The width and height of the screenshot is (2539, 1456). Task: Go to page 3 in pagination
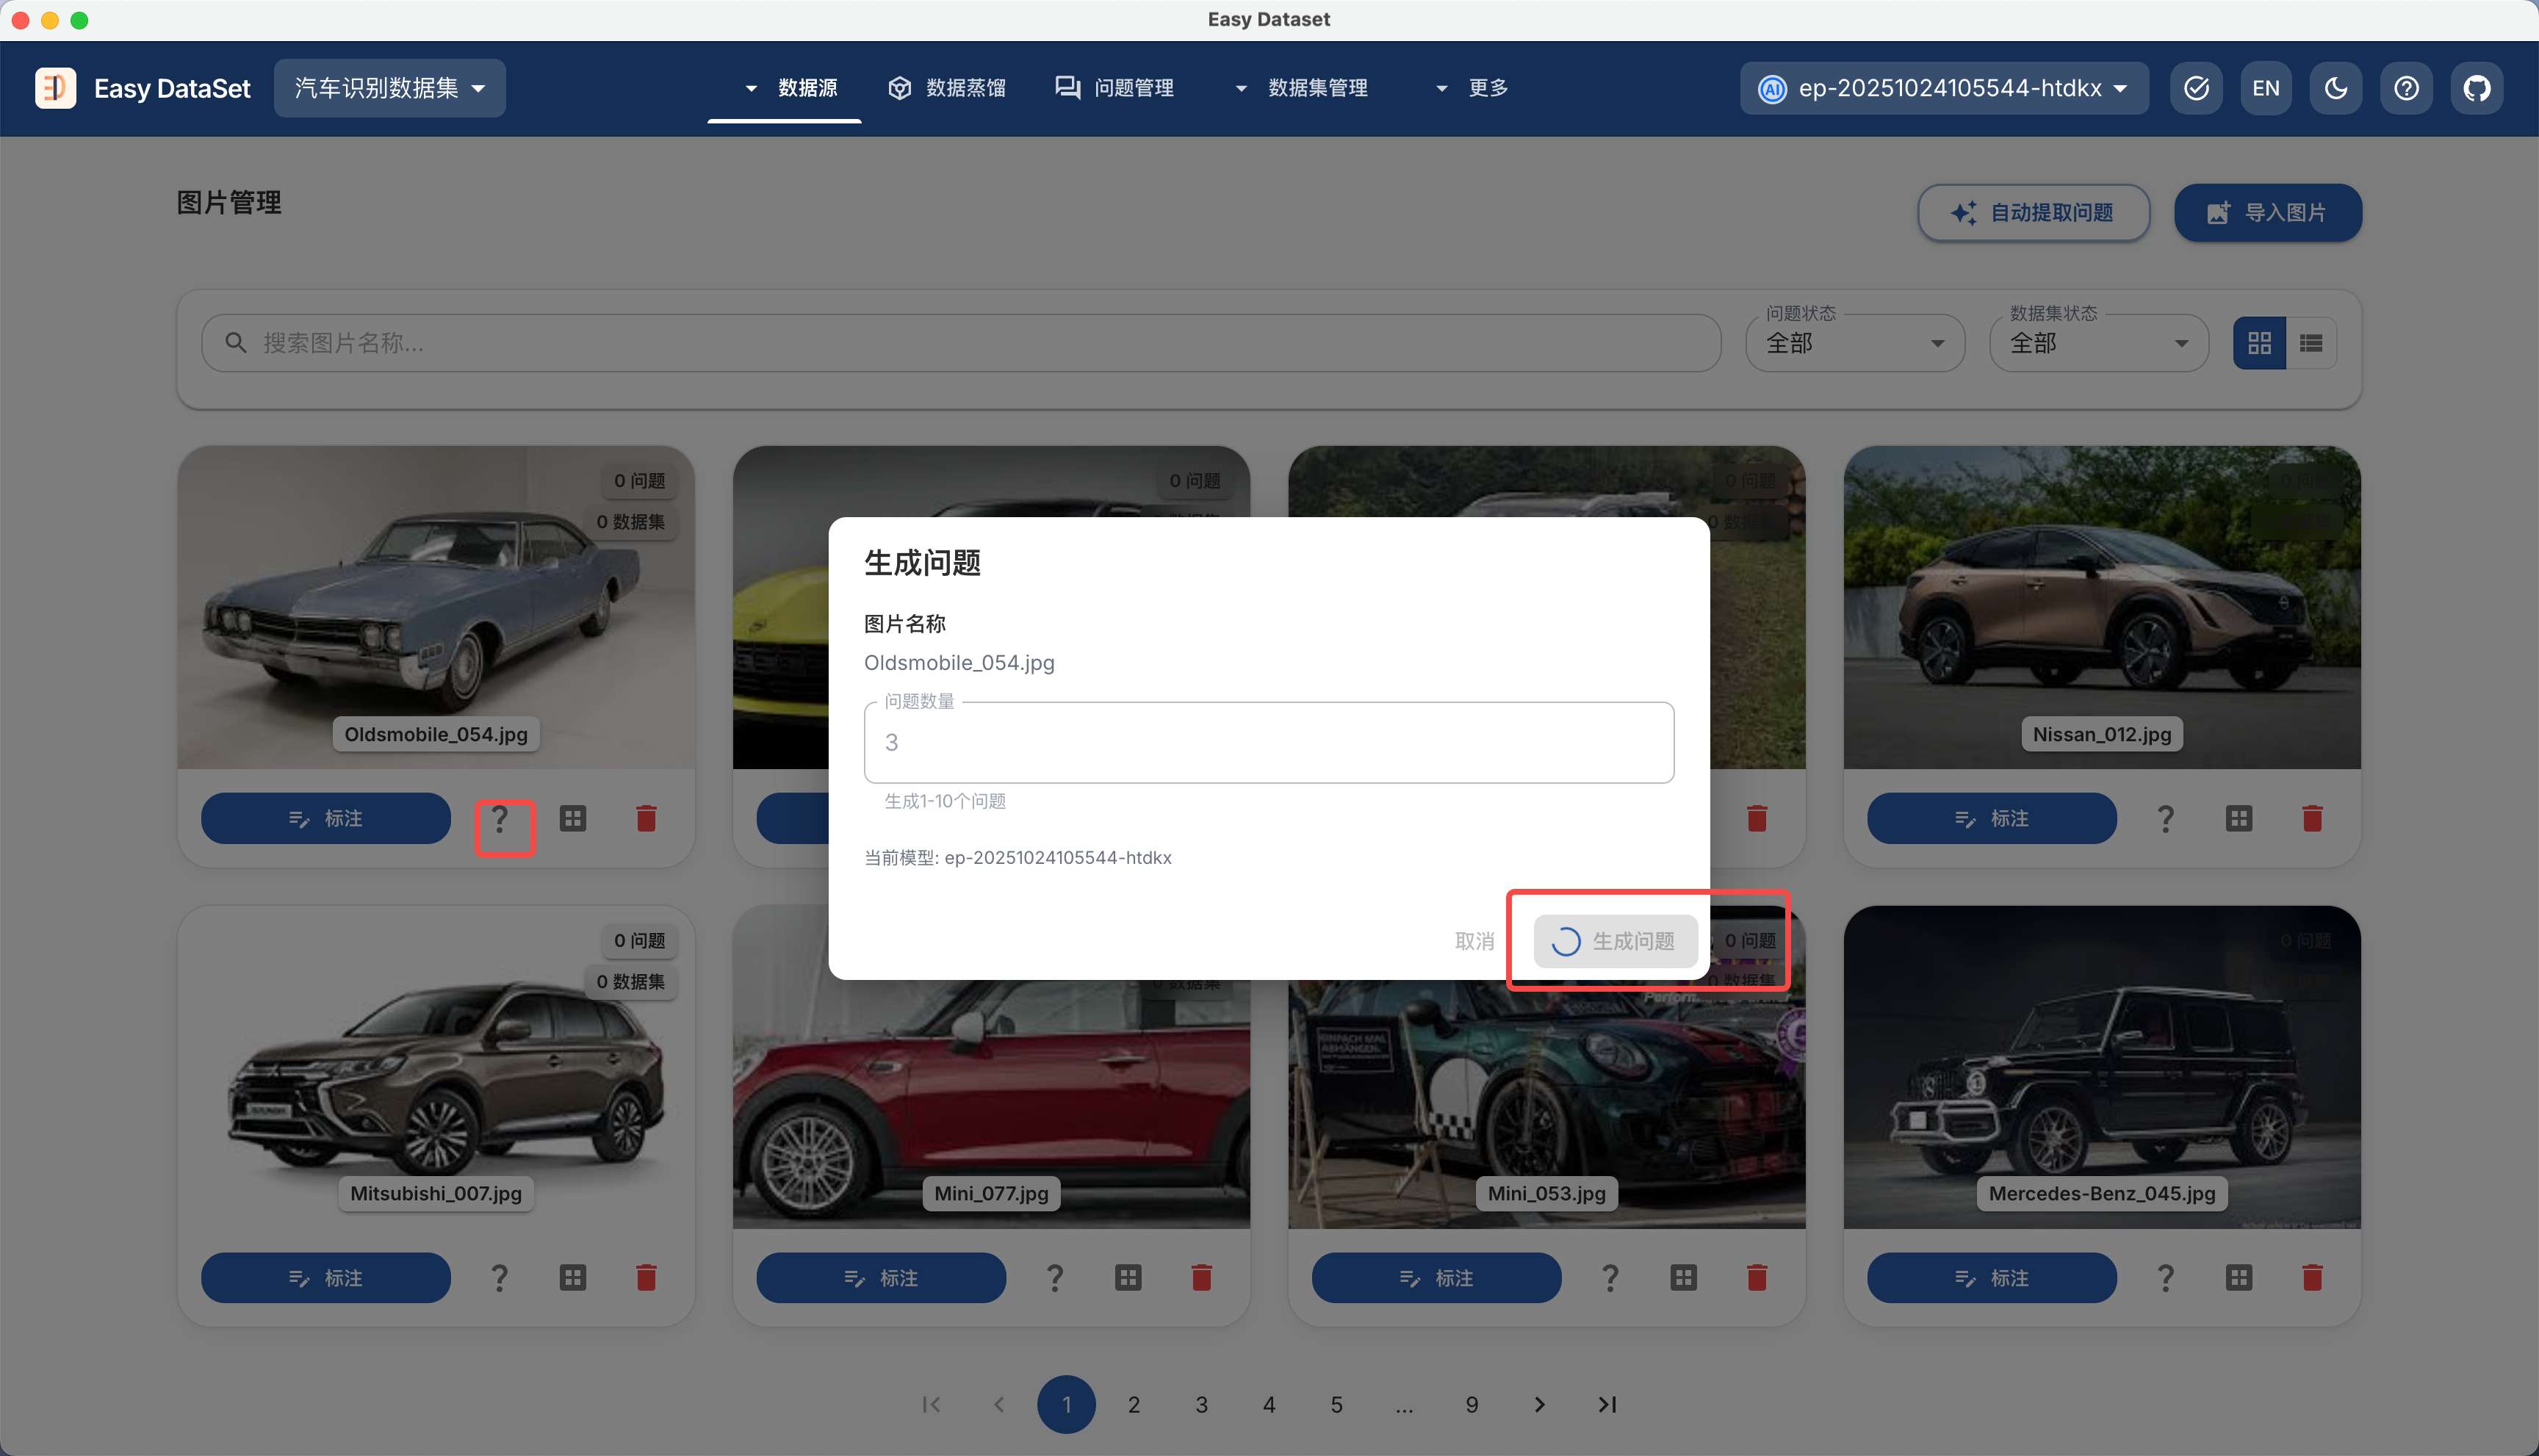(1201, 1404)
